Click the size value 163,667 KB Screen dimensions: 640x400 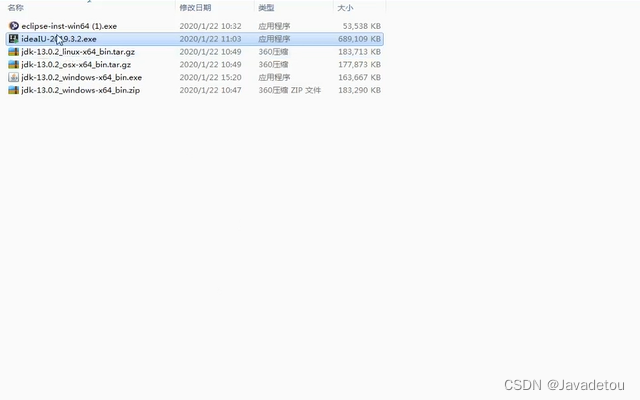click(359, 77)
